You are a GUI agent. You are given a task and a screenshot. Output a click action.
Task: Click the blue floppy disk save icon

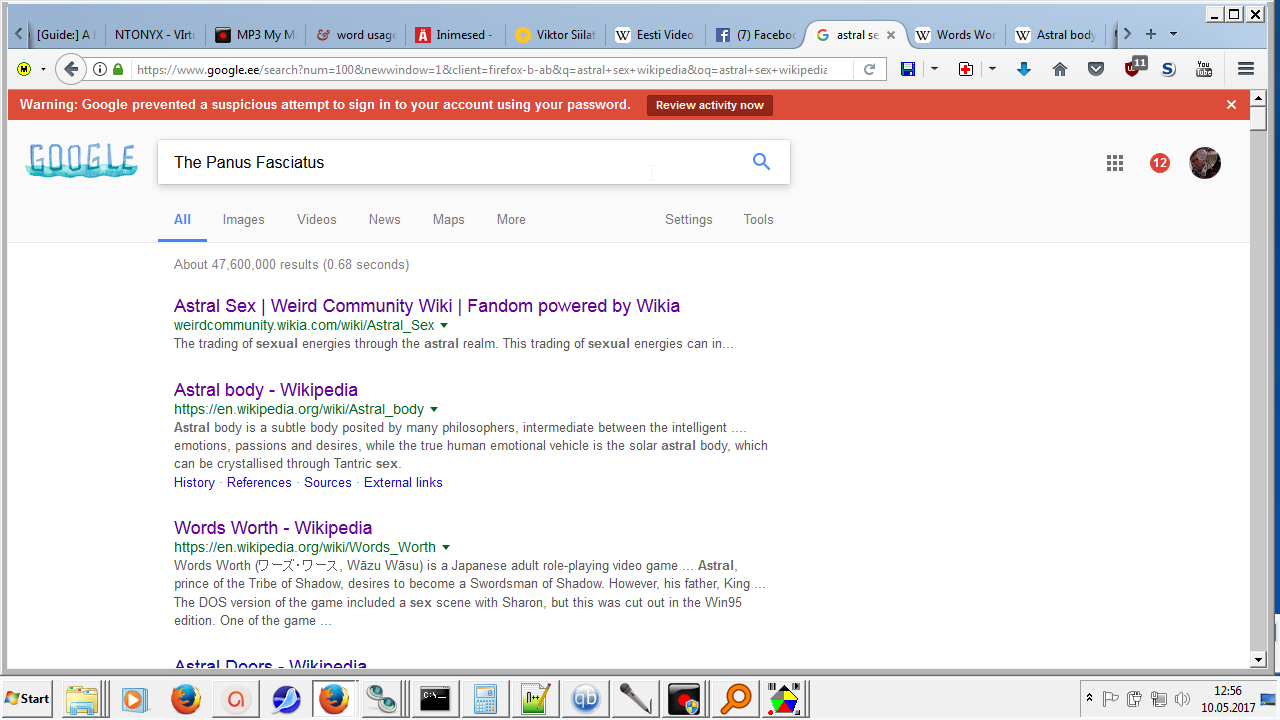point(908,69)
